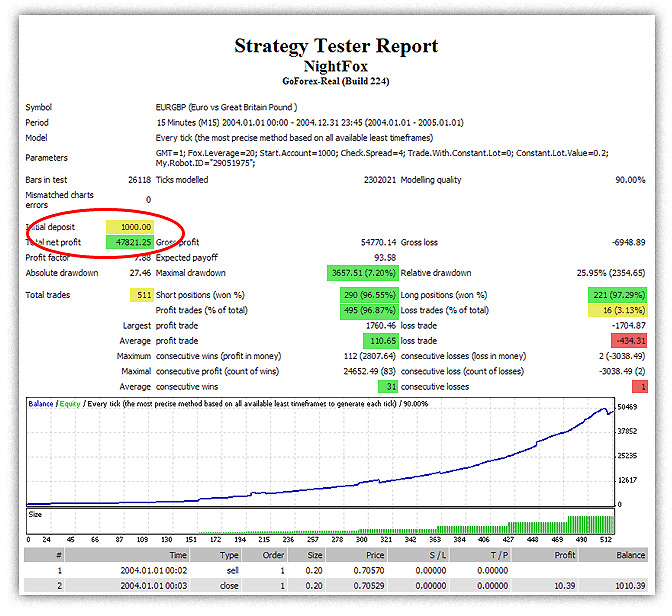The image size is (672, 616).
Task: Select the 'EURGBP (Euro vs Great Britain Pound)' symbol value
Action: pos(226,107)
